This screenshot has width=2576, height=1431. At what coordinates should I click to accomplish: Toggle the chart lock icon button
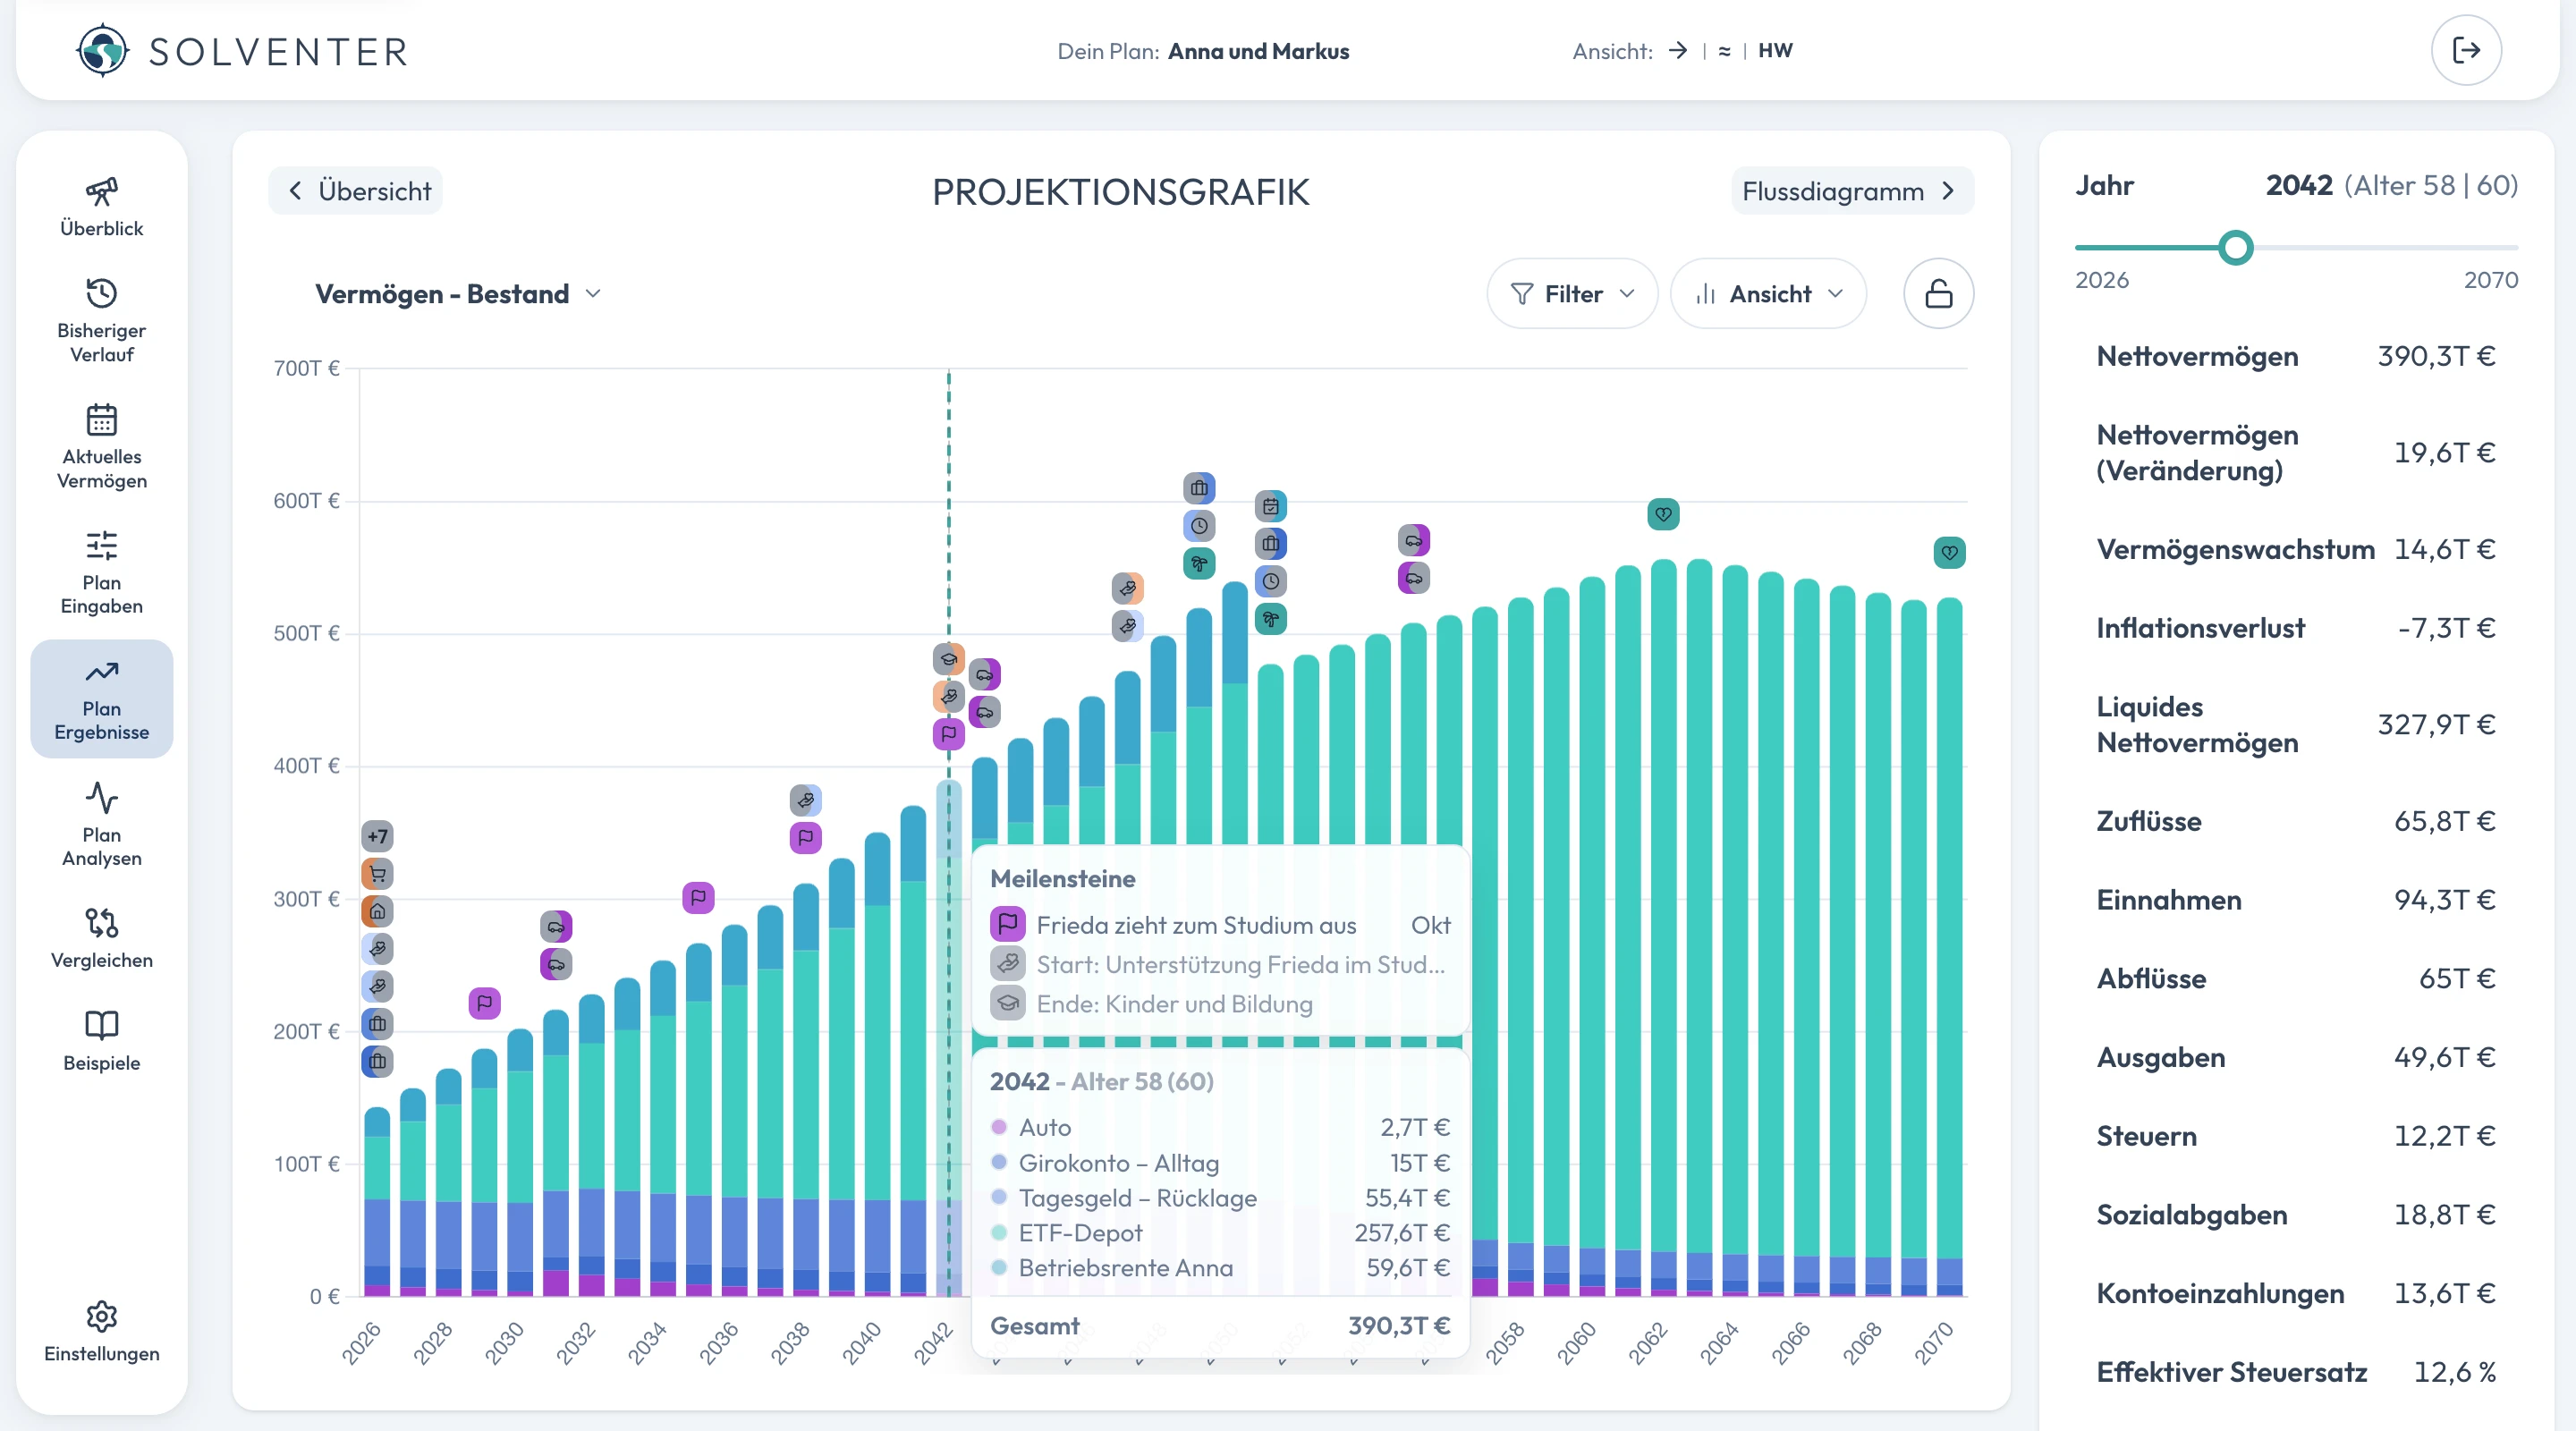1937,293
